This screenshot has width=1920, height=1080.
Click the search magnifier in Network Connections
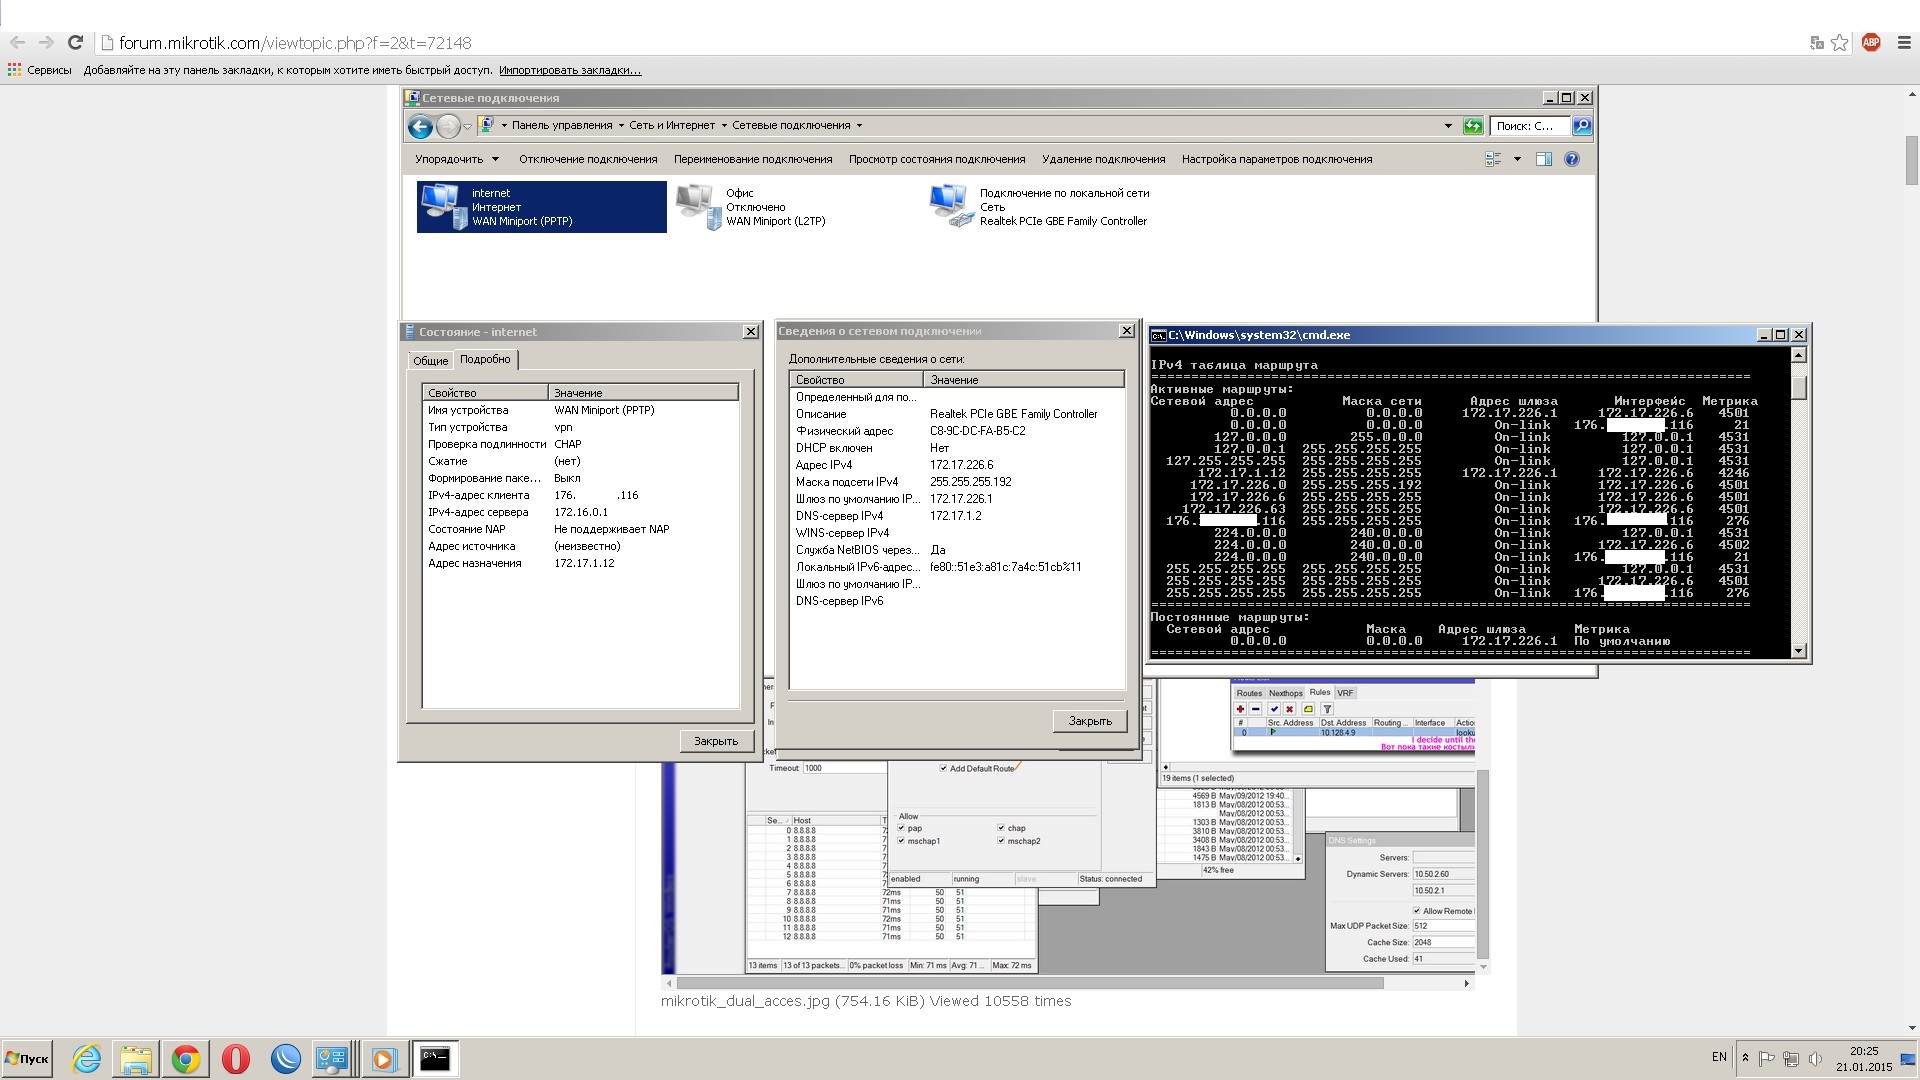click(x=1581, y=126)
